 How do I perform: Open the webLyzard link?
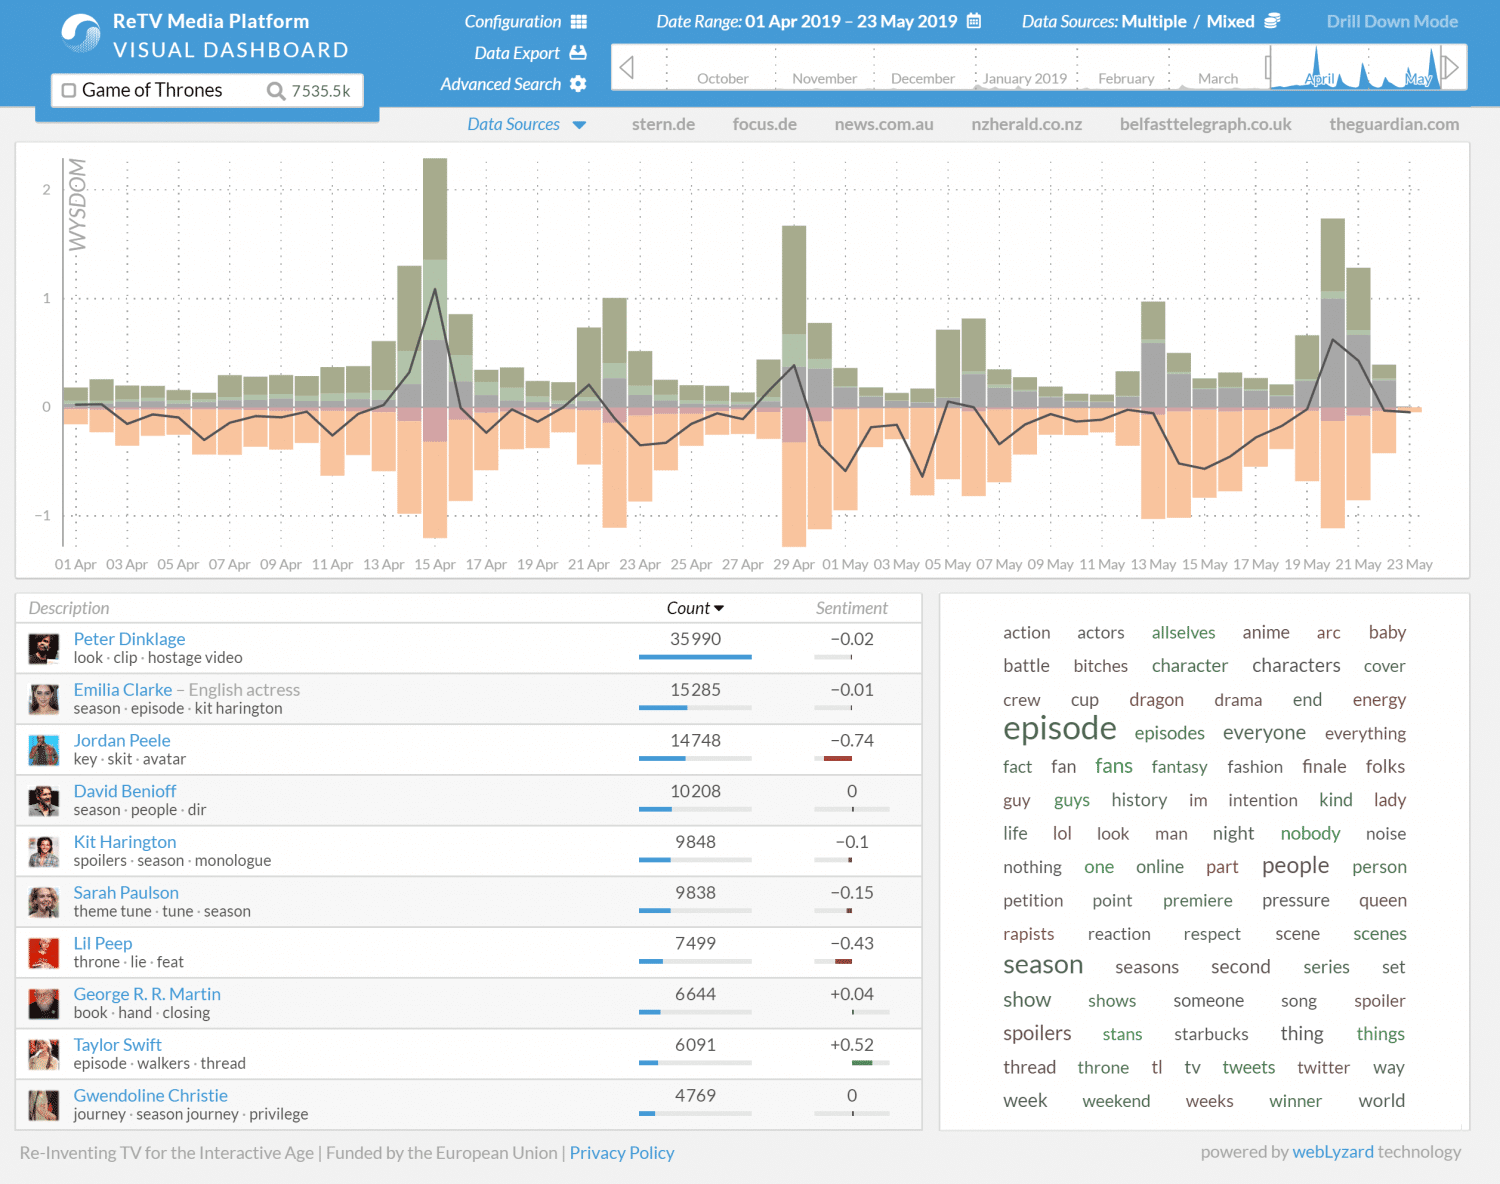point(1333,1152)
